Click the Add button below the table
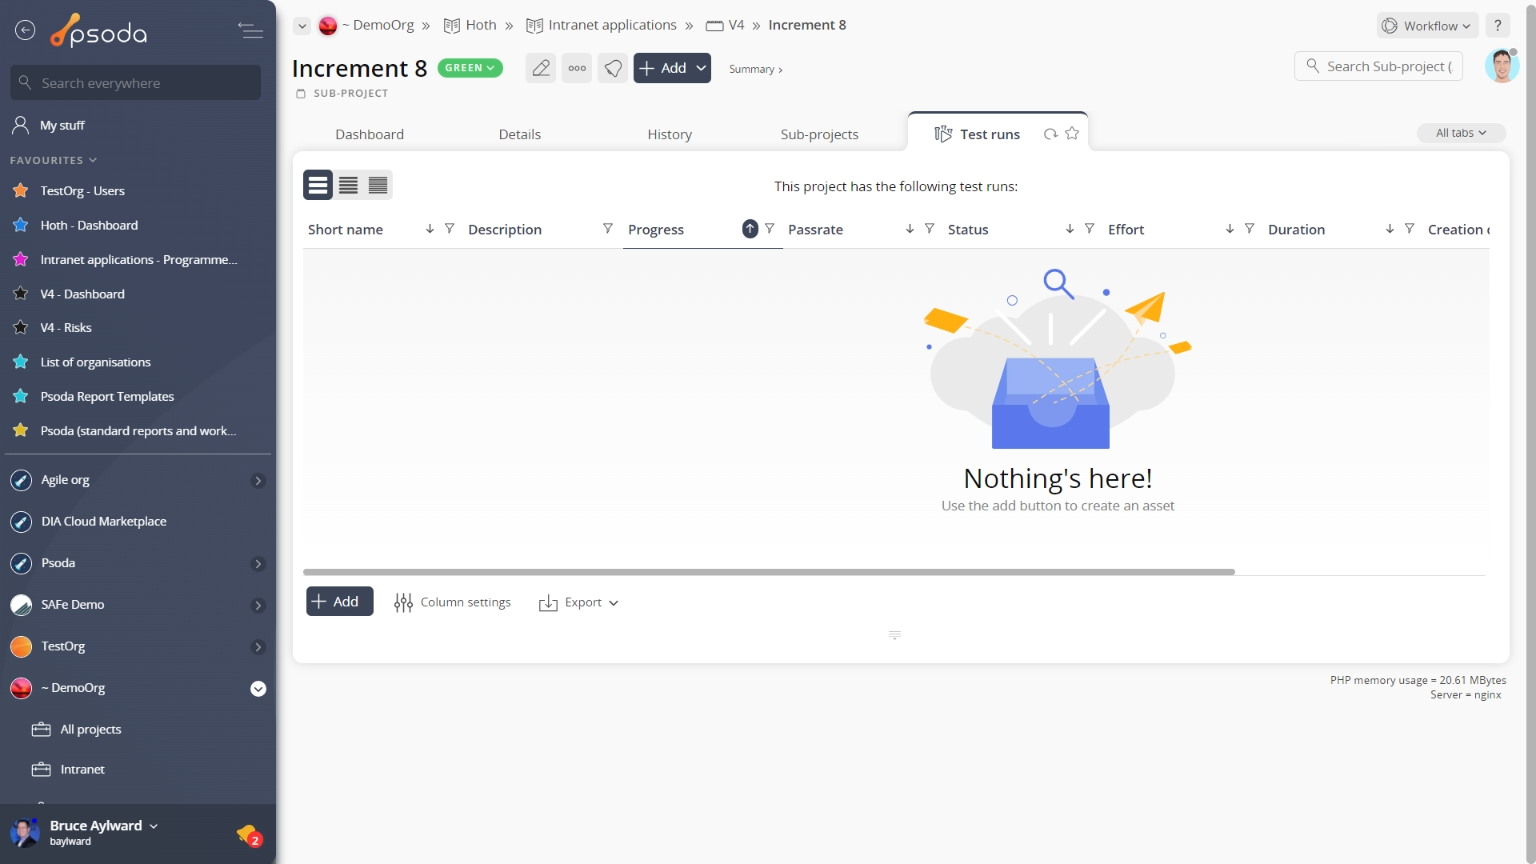The height and width of the screenshot is (864, 1536). tap(340, 601)
